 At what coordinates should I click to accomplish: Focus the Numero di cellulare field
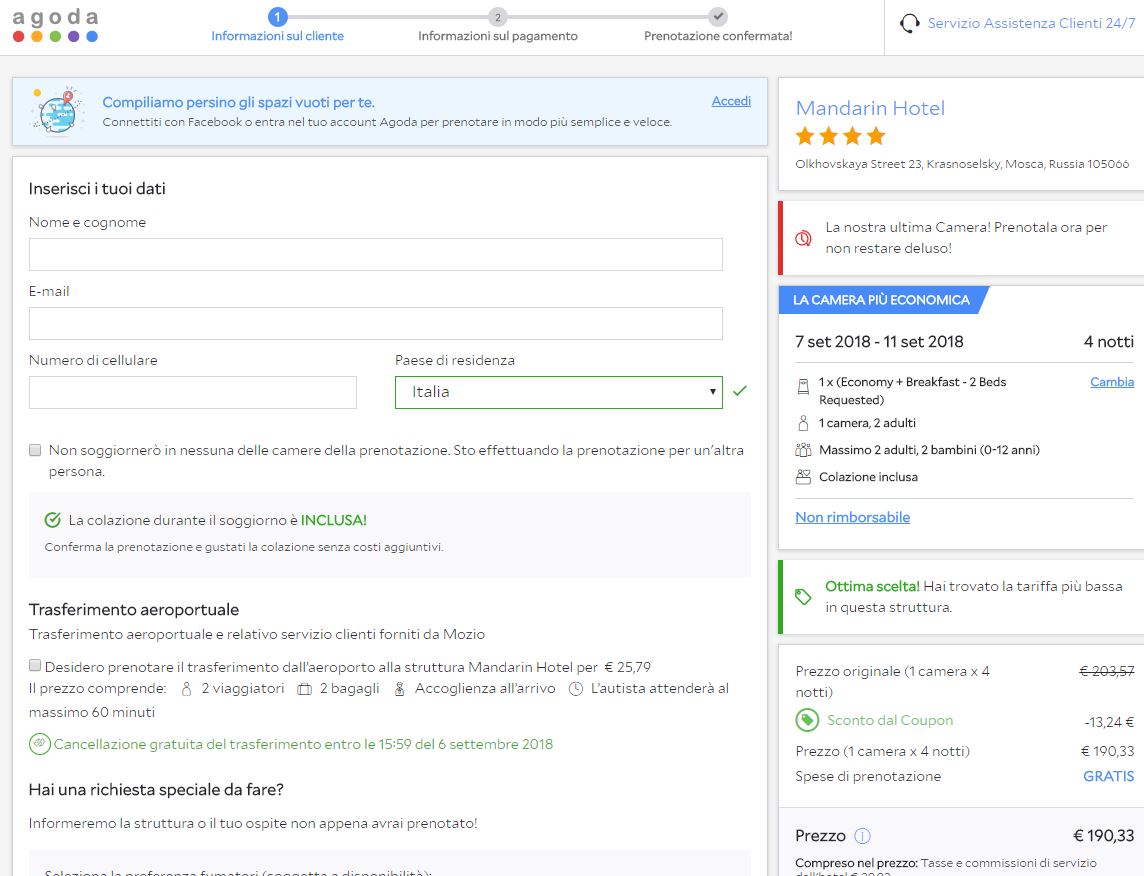click(193, 392)
